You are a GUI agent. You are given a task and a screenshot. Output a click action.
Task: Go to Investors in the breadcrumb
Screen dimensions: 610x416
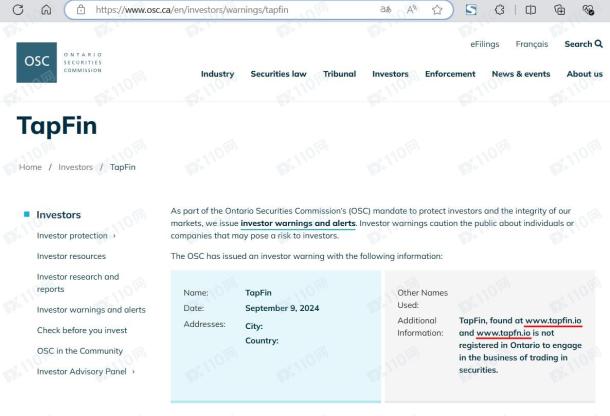point(75,167)
